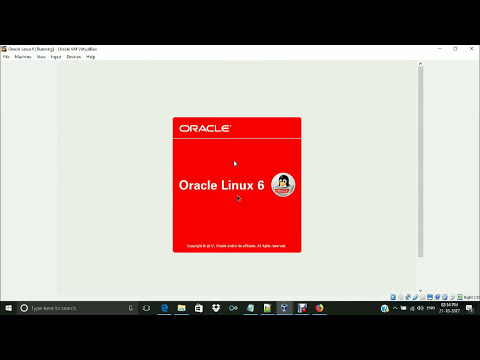Click the hard disk activity status icon
The image size is (480, 360).
click(x=393, y=297)
